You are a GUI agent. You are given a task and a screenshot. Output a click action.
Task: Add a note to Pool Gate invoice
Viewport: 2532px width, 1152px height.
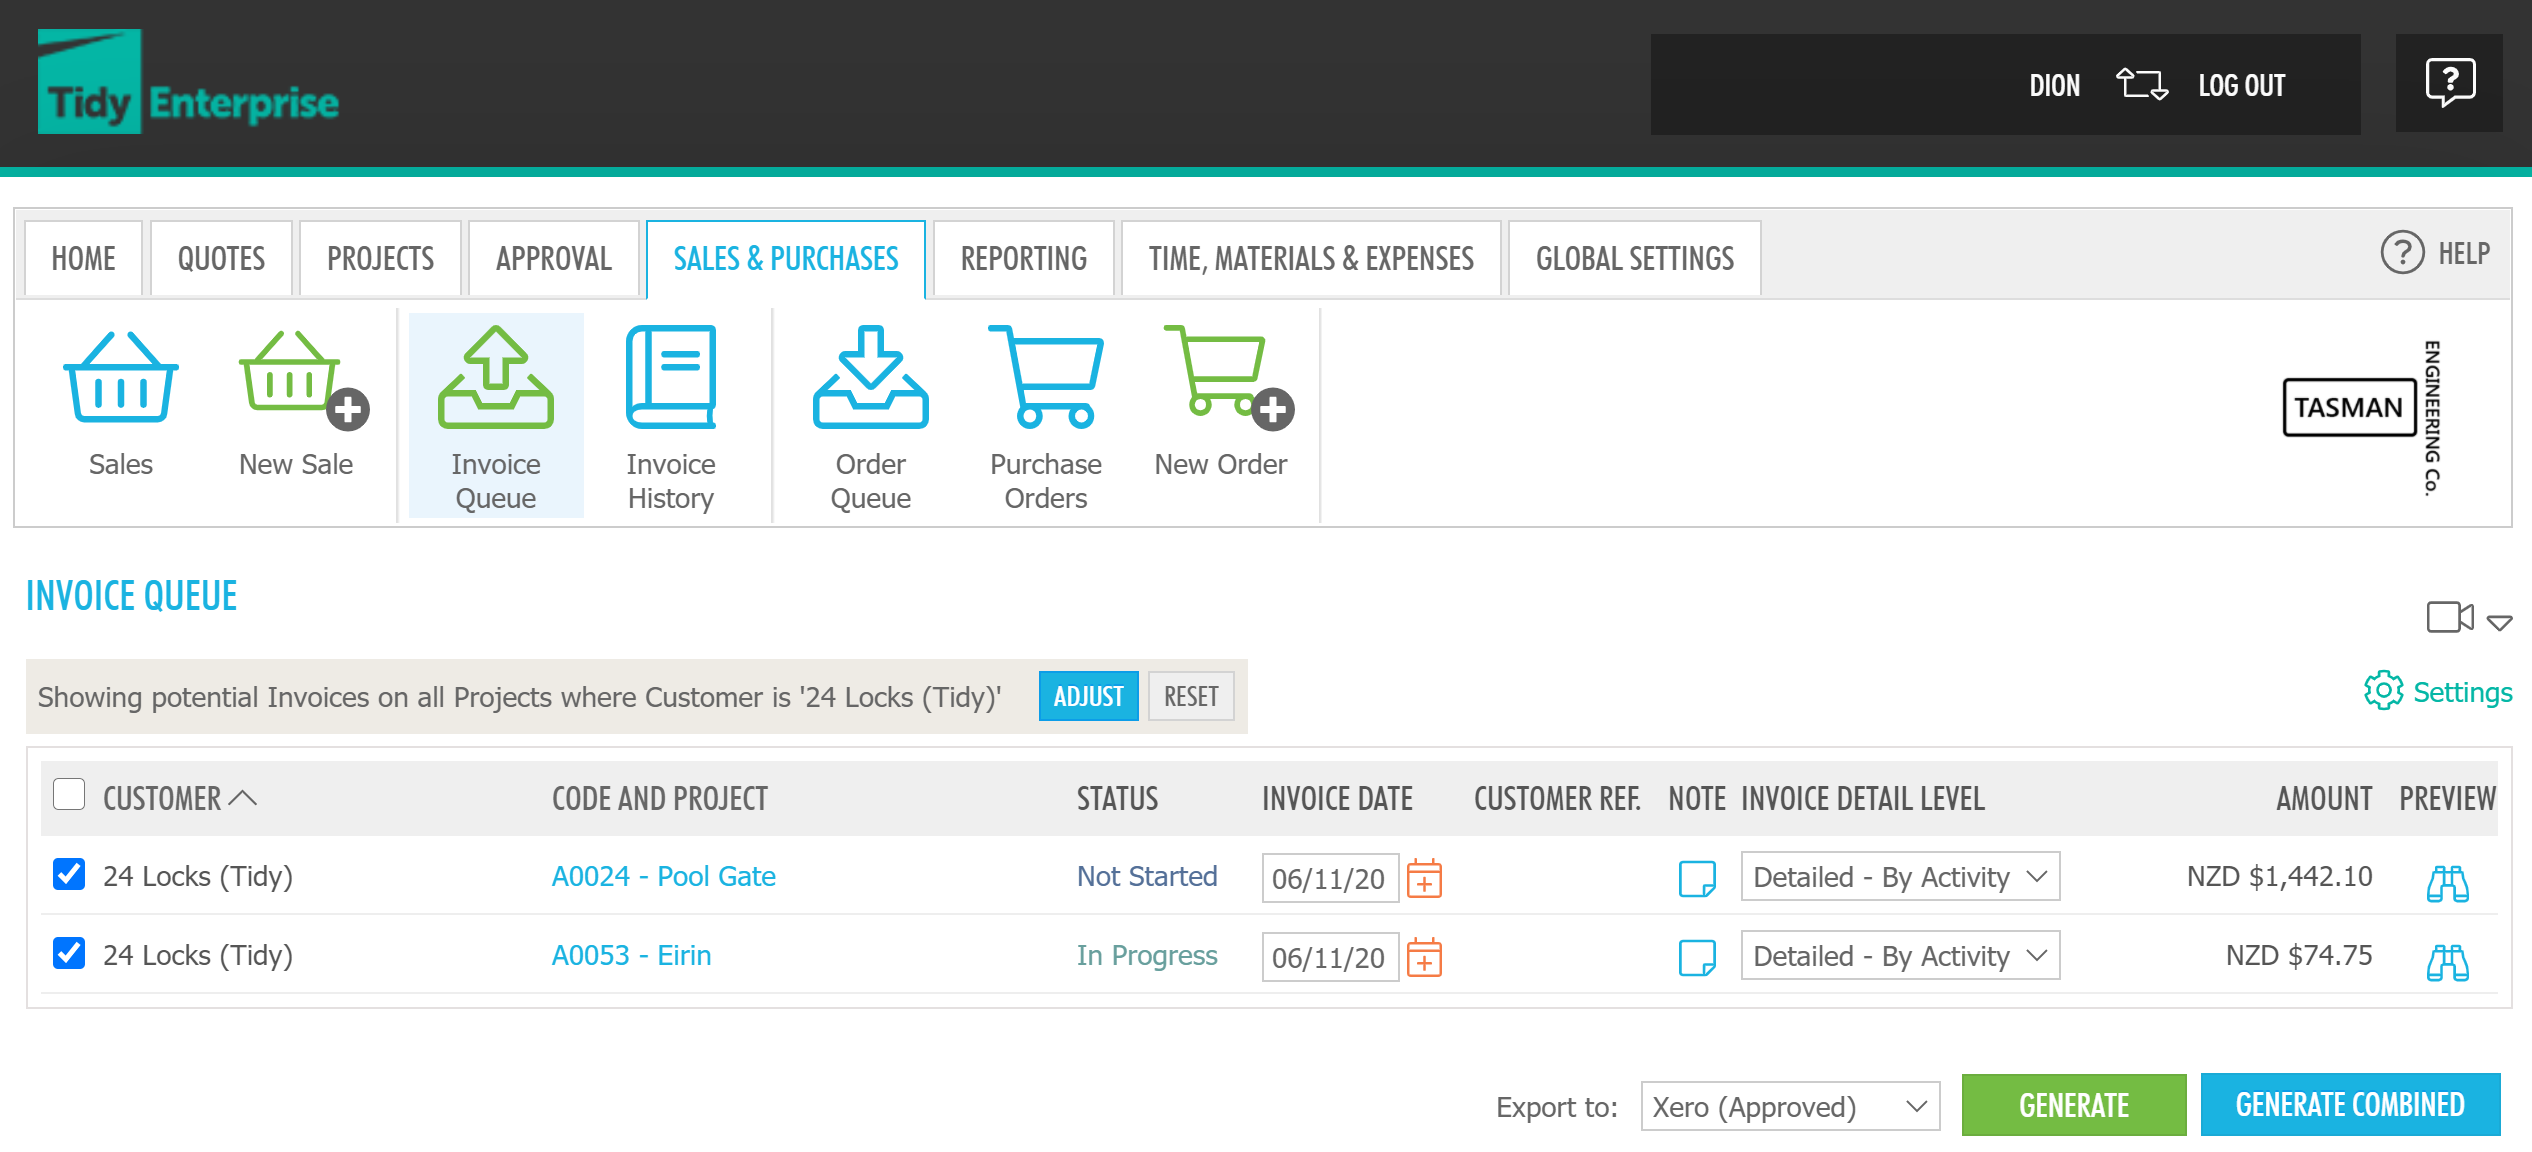1696,878
